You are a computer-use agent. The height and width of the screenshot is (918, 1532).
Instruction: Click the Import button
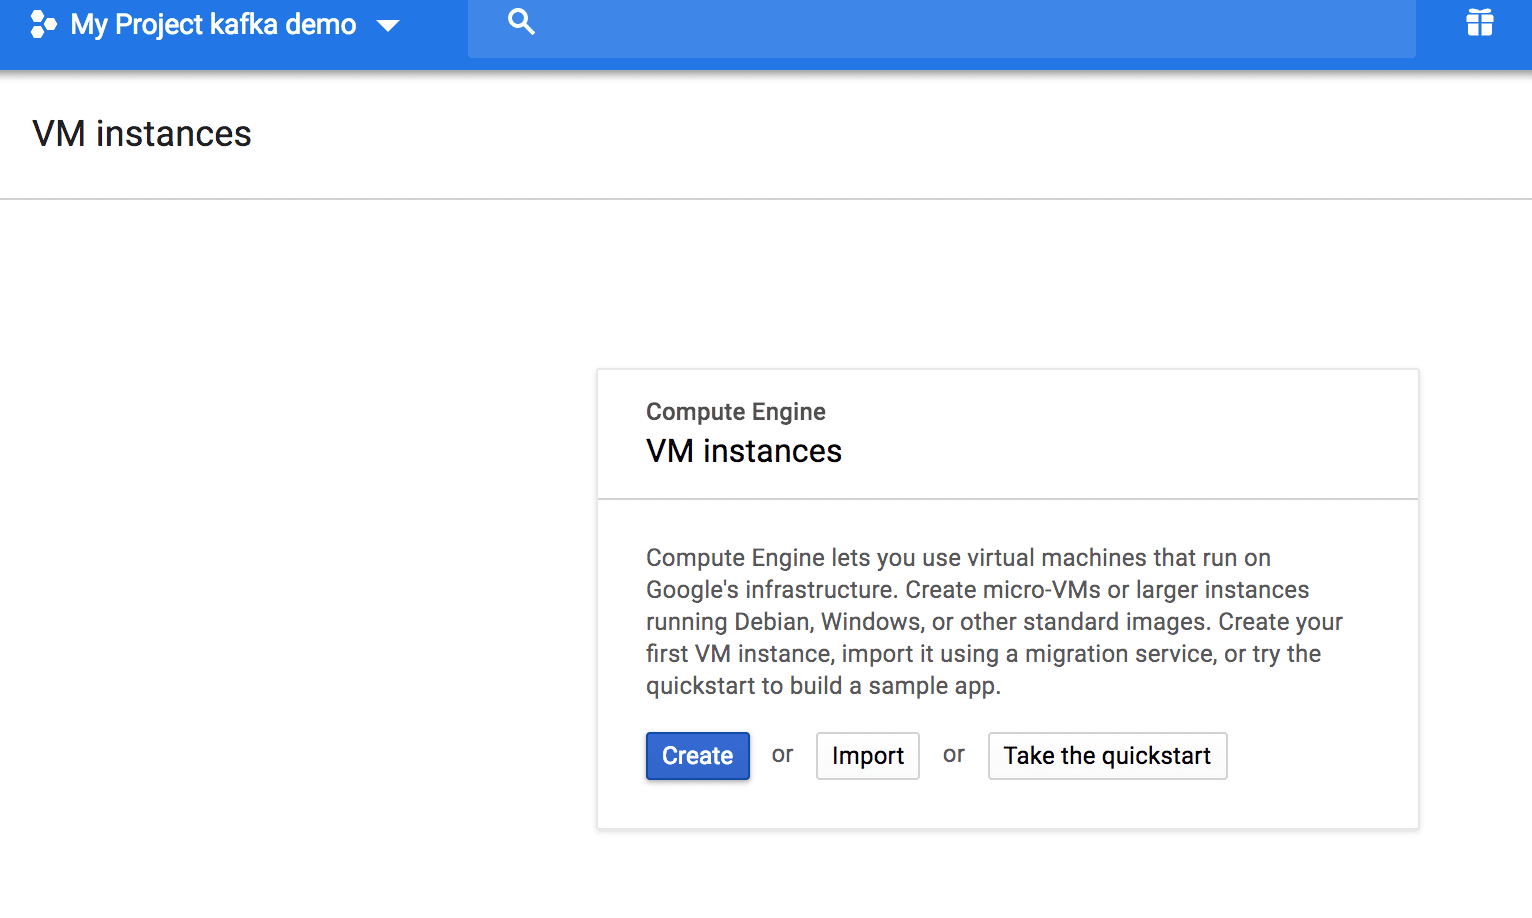[x=868, y=756]
